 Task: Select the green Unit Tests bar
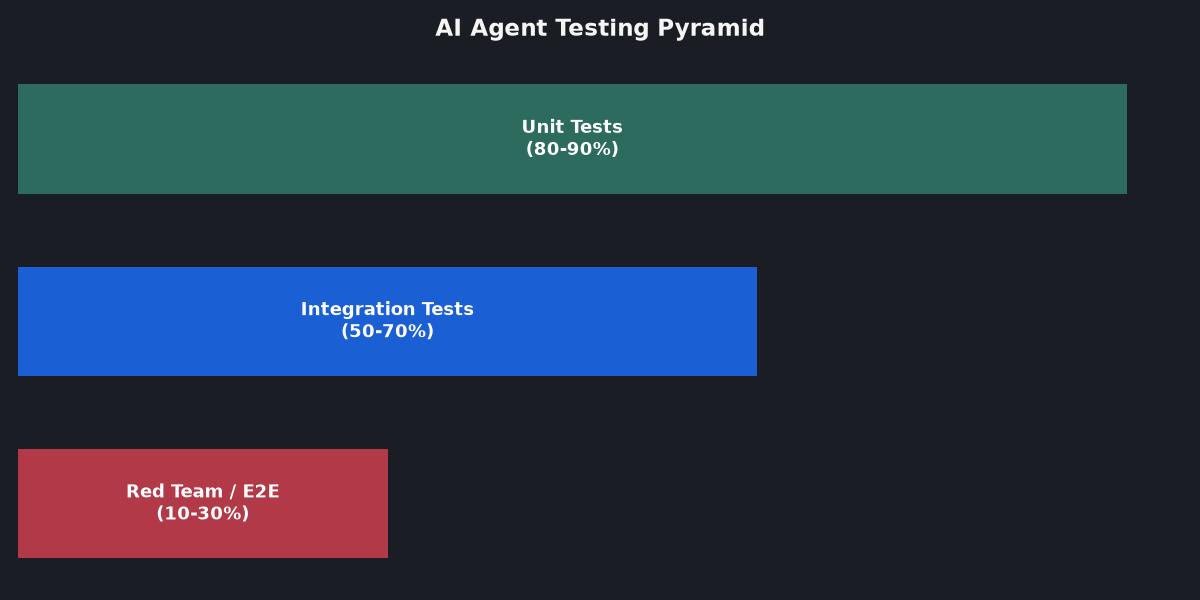pyautogui.click(x=572, y=139)
